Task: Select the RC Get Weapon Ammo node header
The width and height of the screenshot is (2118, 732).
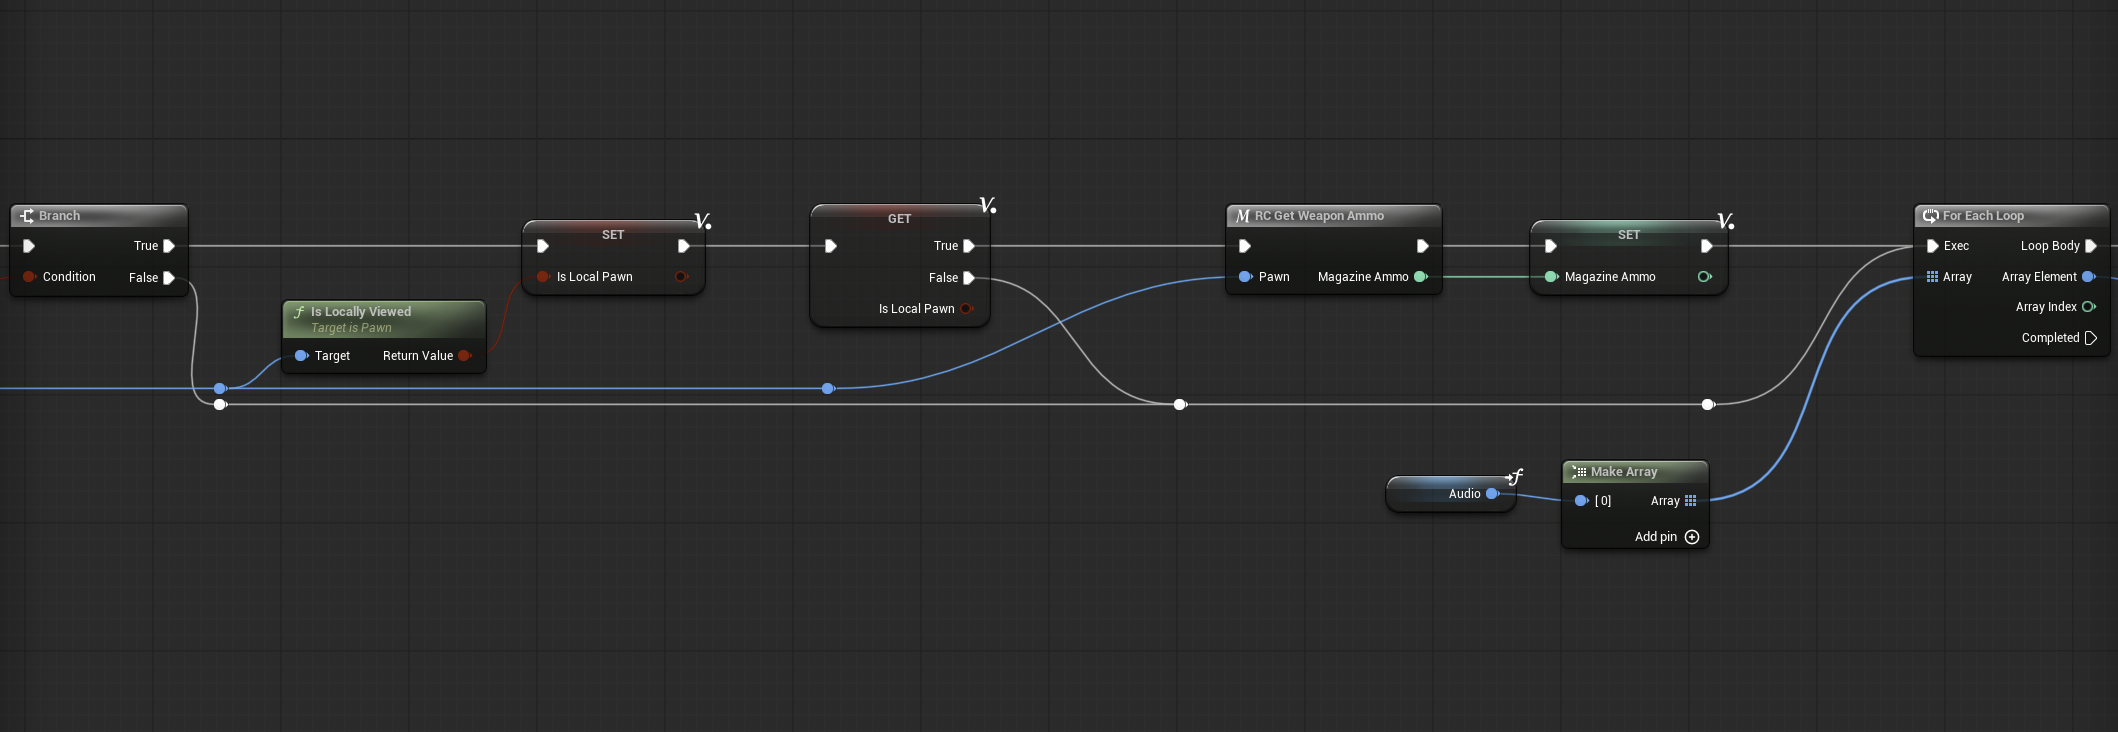Action: (x=1333, y=216)
